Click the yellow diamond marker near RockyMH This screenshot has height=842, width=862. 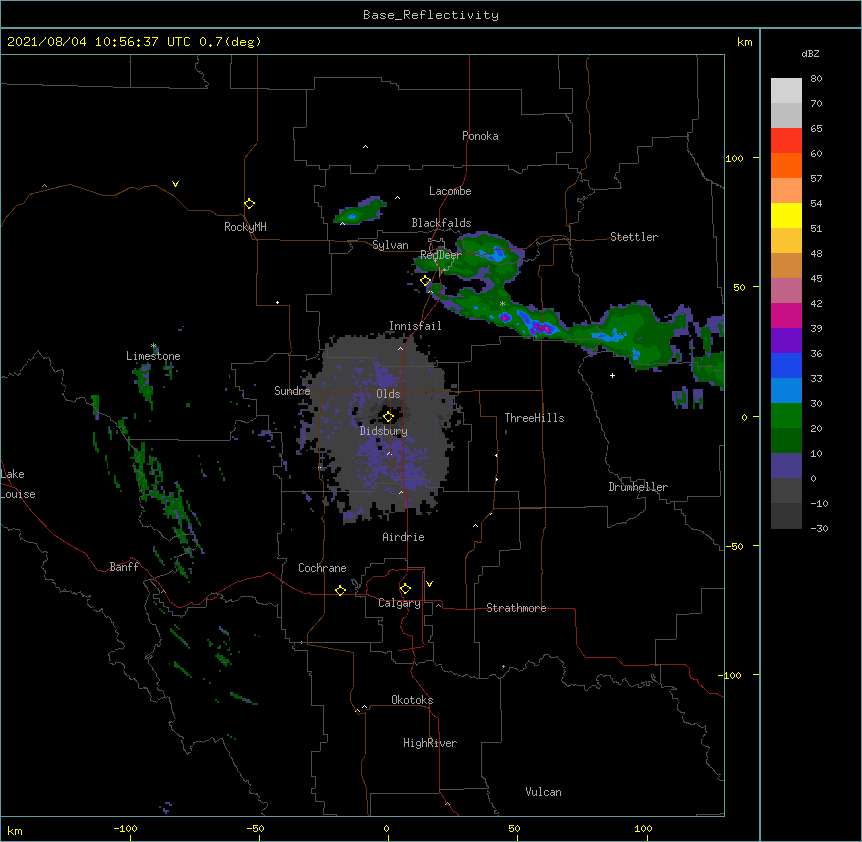[249, 204]
